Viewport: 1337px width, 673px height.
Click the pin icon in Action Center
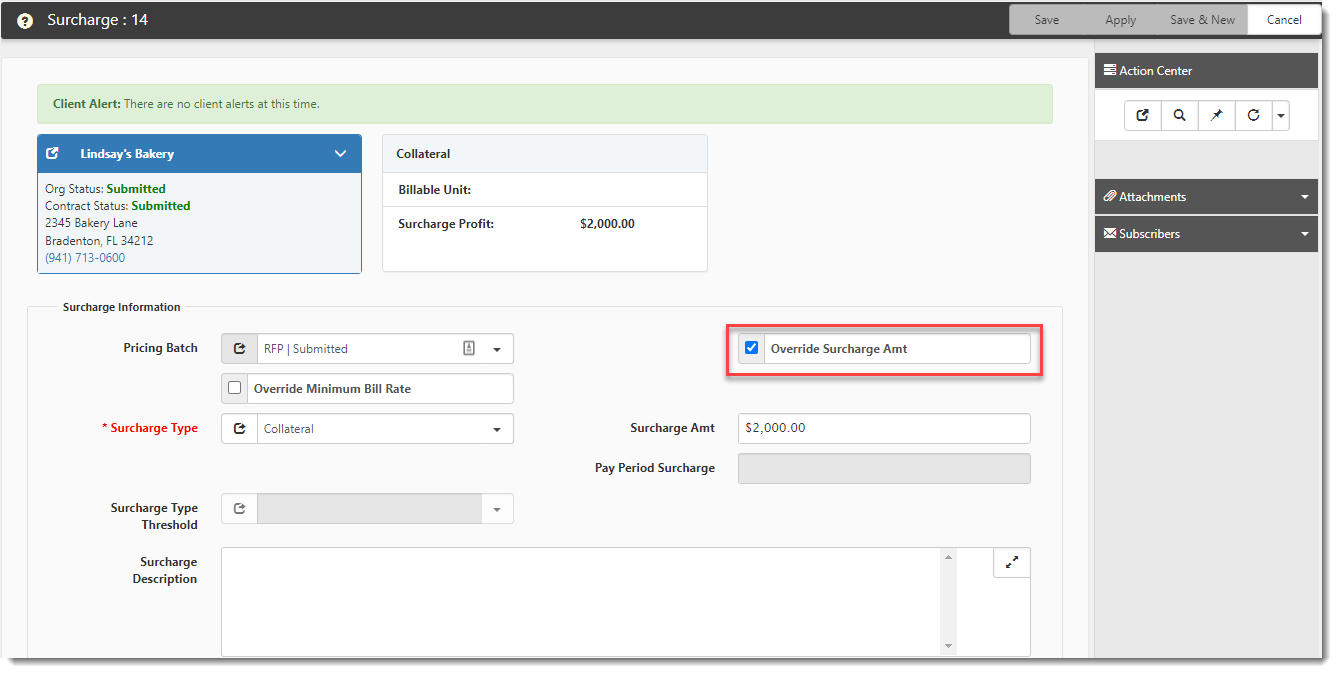pyautogui.click(x=1217, y=116)
